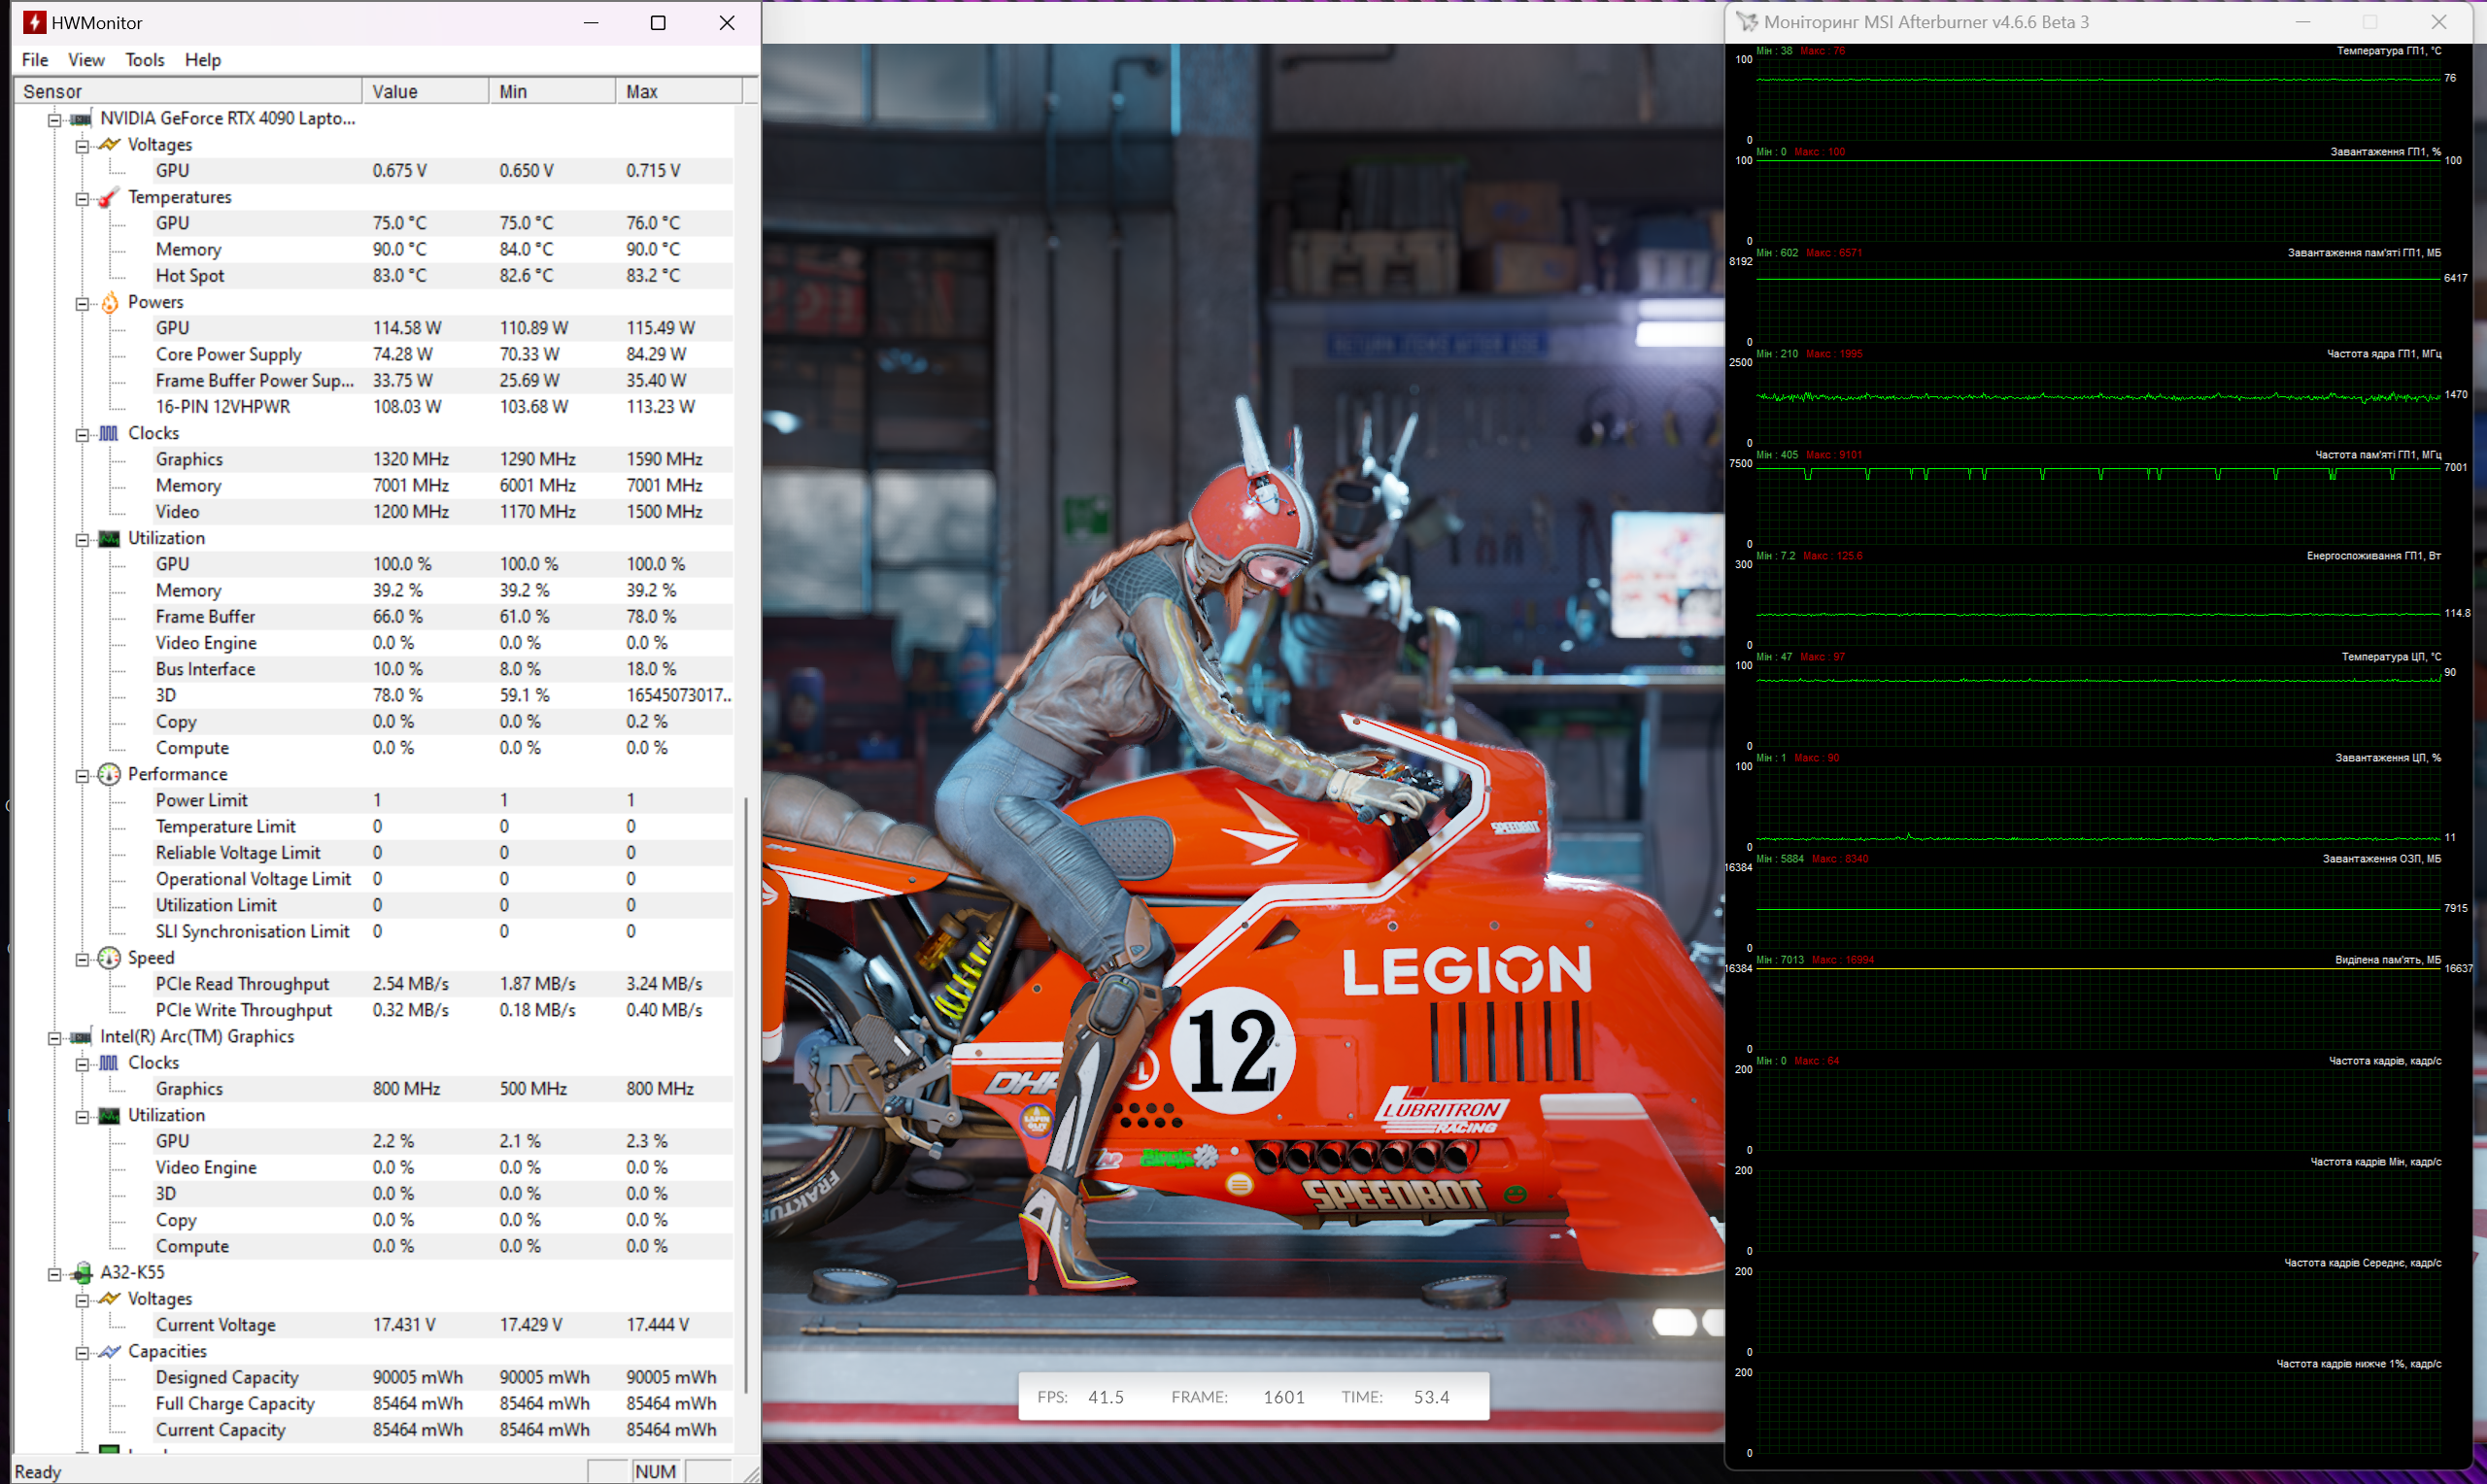The height and width of the screenshot is (1484, 2487).
Task: Click the NVIDIA GeForce RTX 4090 GPU card icon
Action: tap(81, 119)
